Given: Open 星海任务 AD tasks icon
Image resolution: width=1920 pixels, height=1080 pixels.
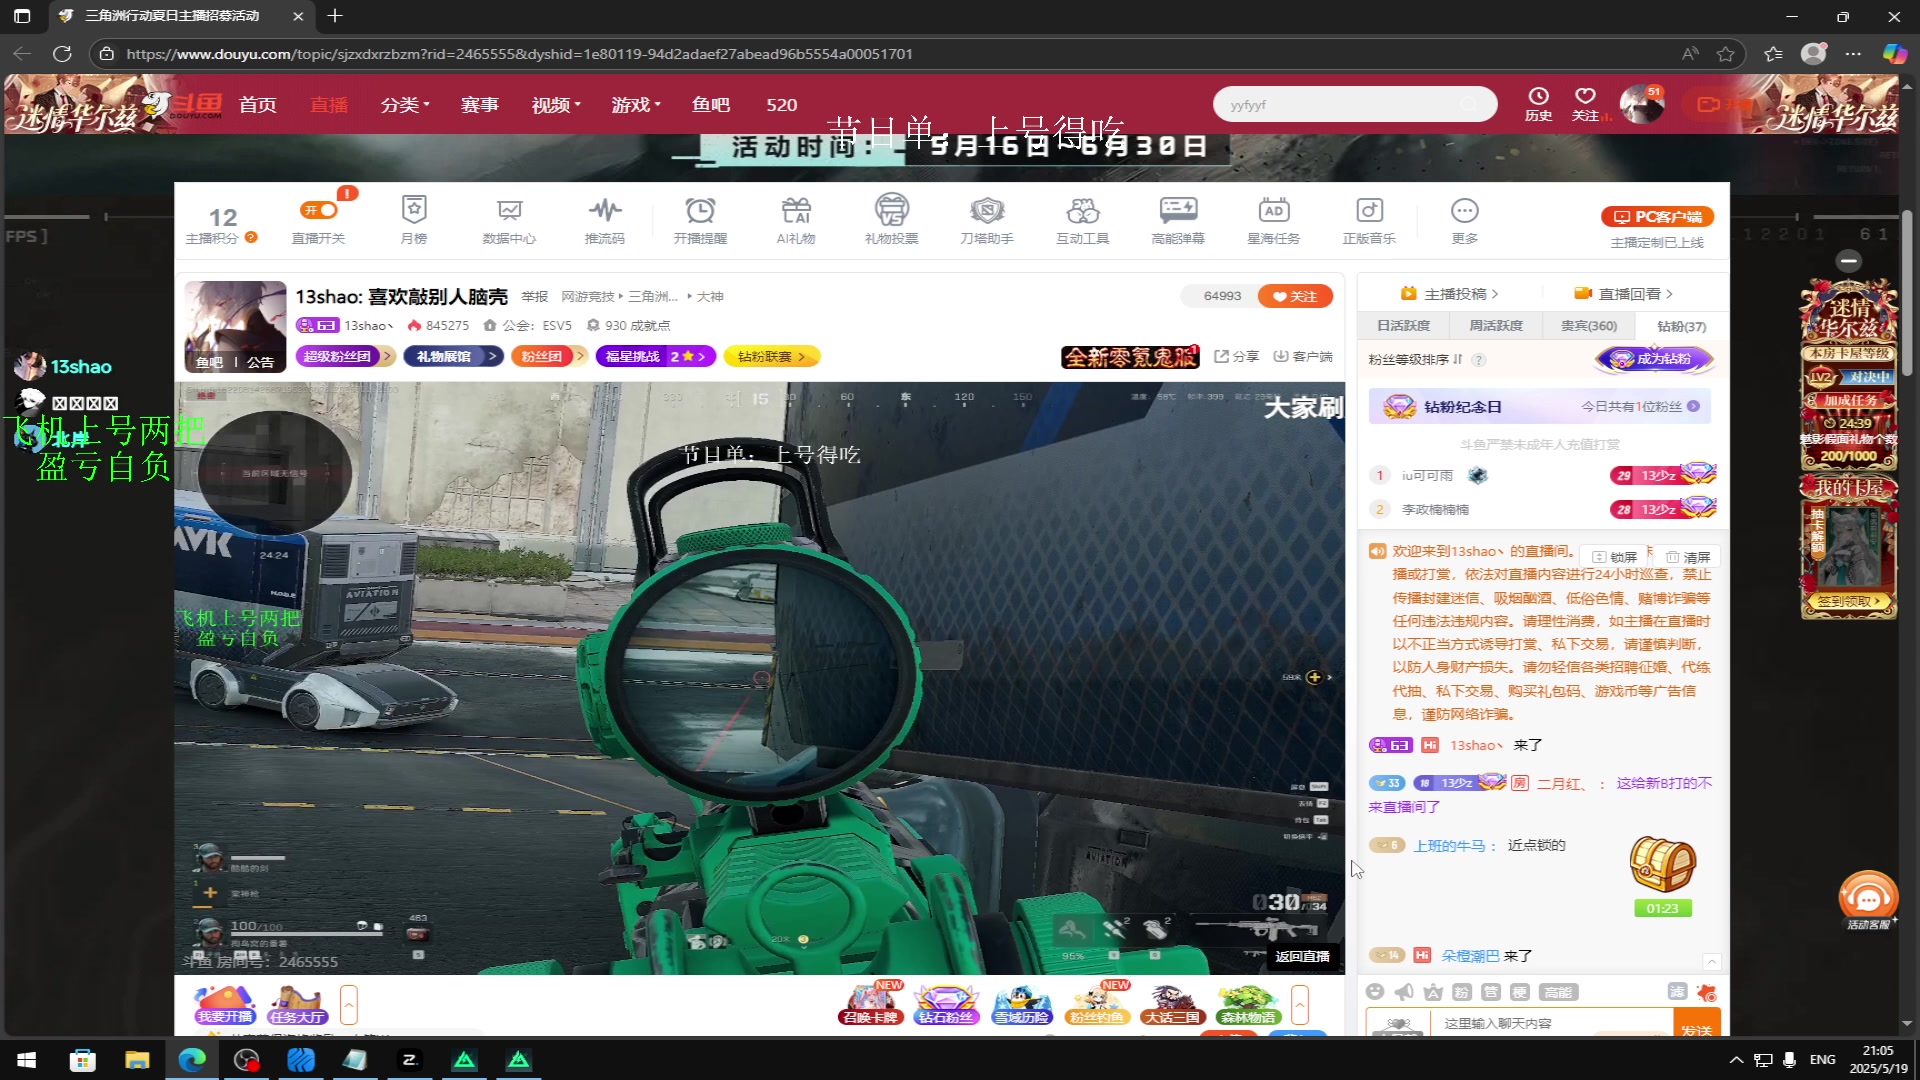Looking at the screenshot, I should [x=1274, y=219].
